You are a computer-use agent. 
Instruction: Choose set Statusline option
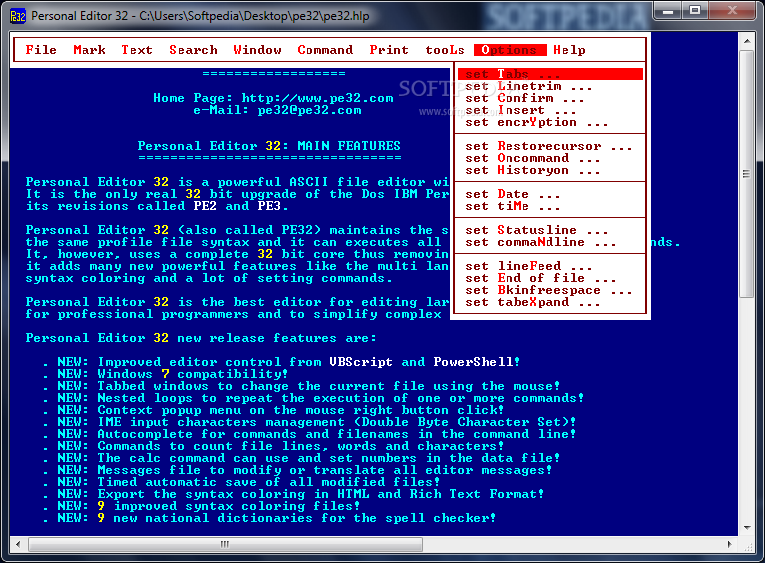(550, 230)
